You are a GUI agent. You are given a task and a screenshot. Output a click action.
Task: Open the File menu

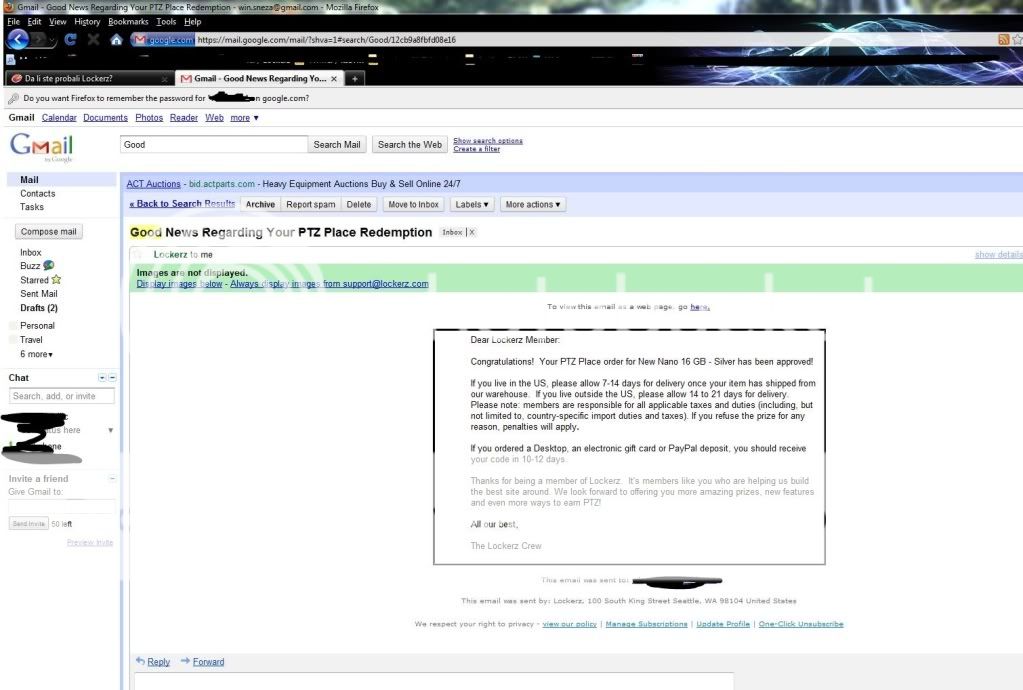tap(13, 22)
